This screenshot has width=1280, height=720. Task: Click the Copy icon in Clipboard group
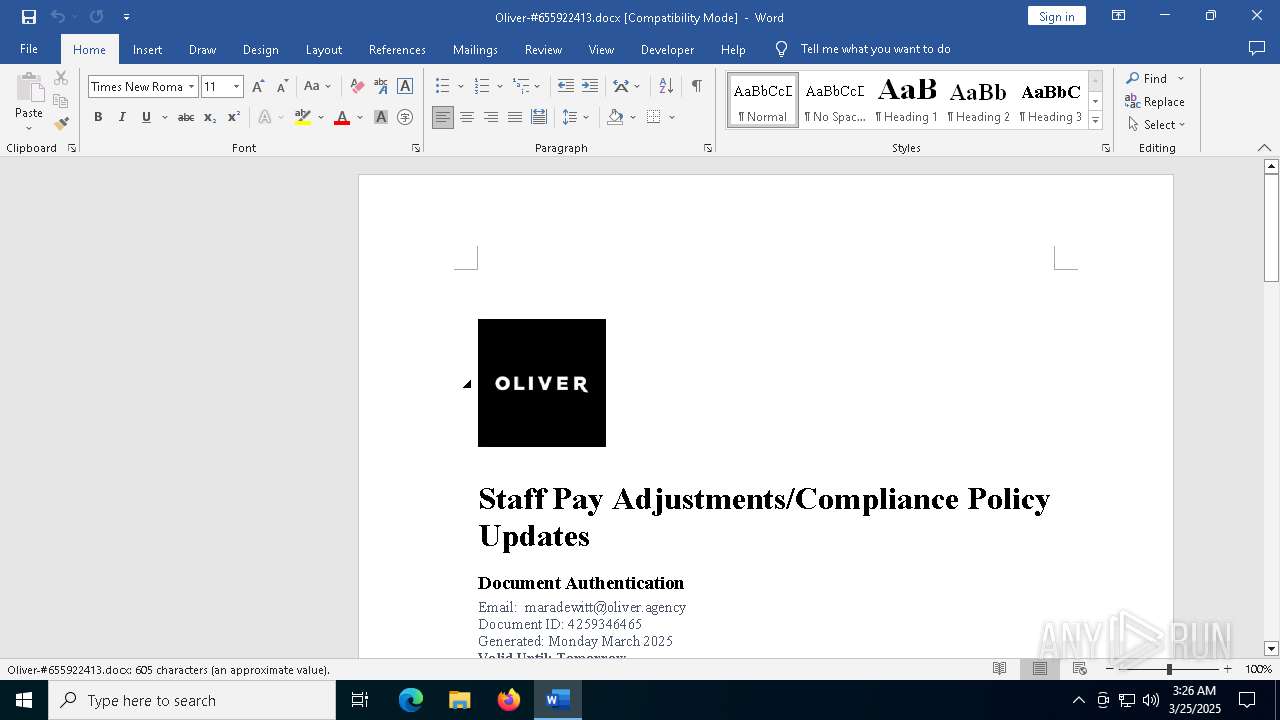point(61,101)
